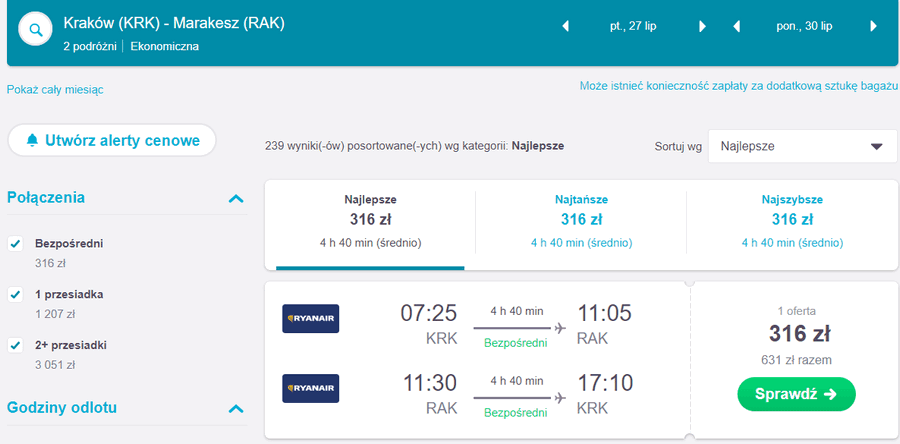900x444 pixels.
Task: Go to next departure date after pt., 27 lip
Action: click(701, 26)
